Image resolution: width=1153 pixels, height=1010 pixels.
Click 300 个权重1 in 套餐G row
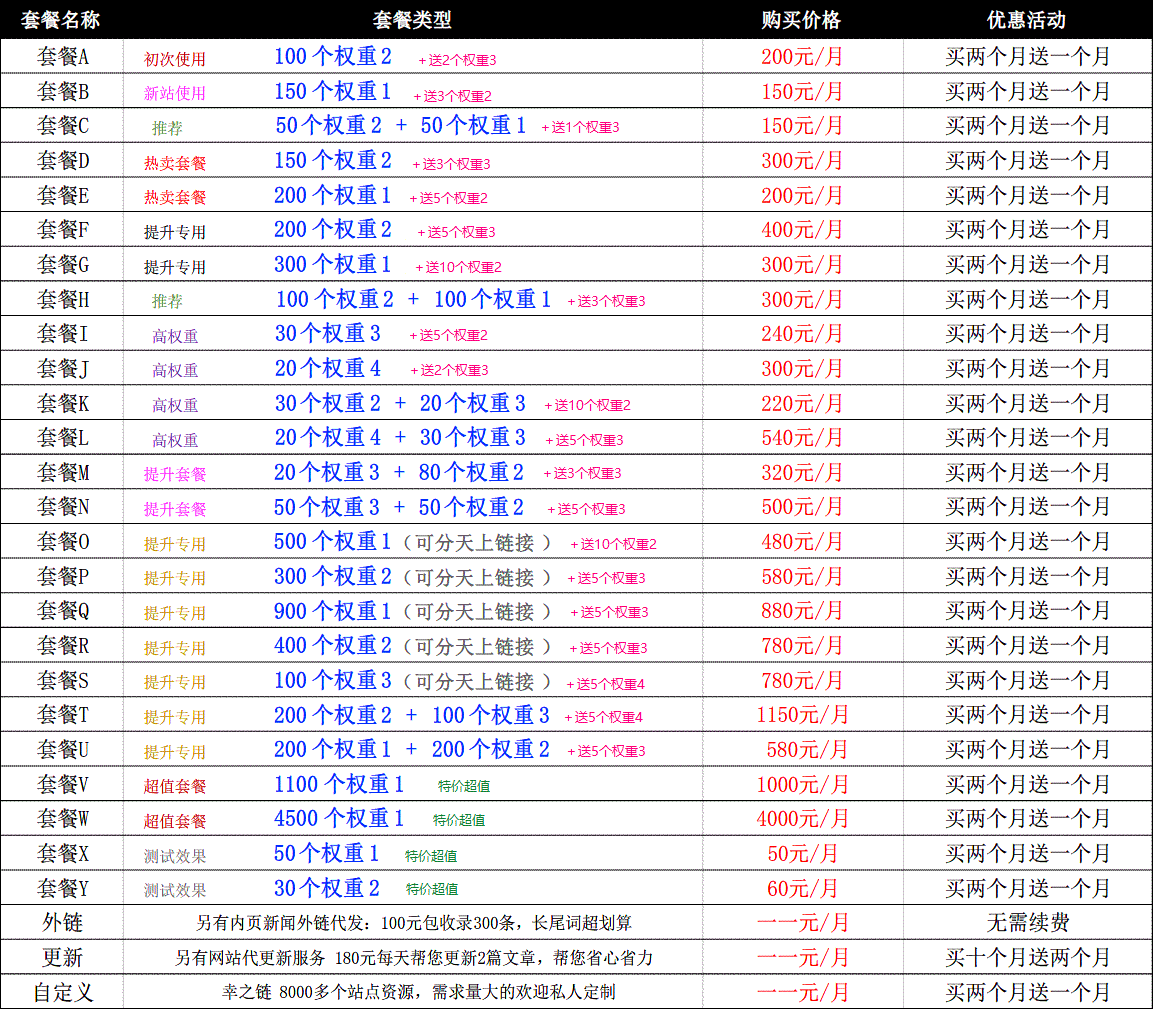(x=333, y=264)
